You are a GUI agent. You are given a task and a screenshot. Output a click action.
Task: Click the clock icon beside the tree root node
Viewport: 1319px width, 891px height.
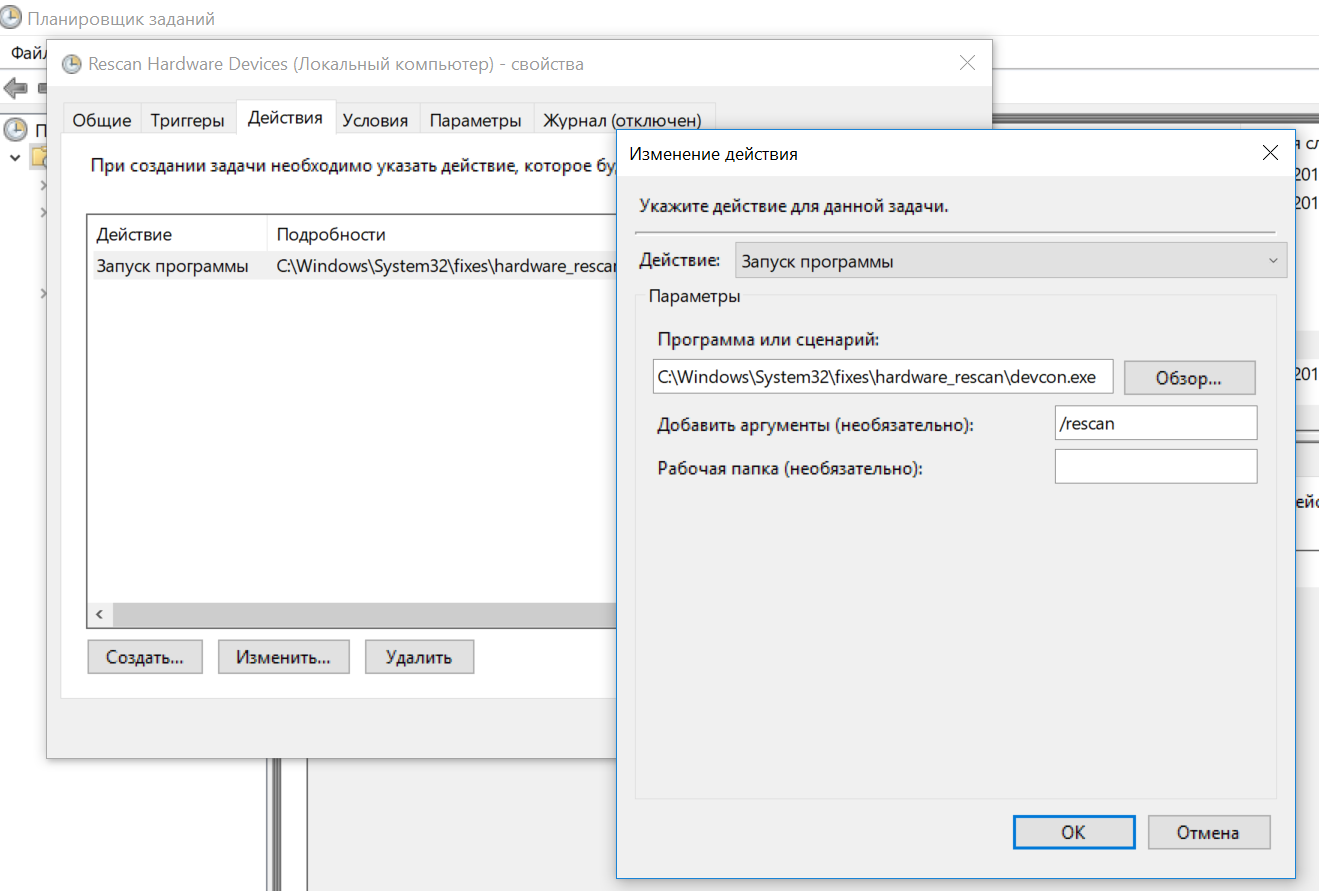point(16,128)
